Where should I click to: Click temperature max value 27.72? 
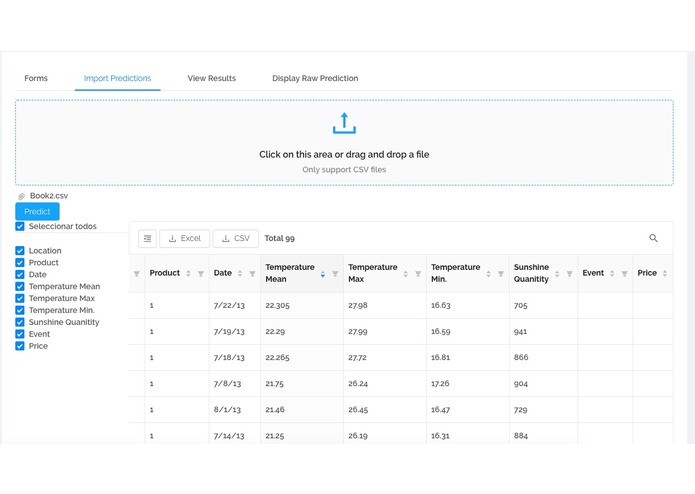click(357, 358)
